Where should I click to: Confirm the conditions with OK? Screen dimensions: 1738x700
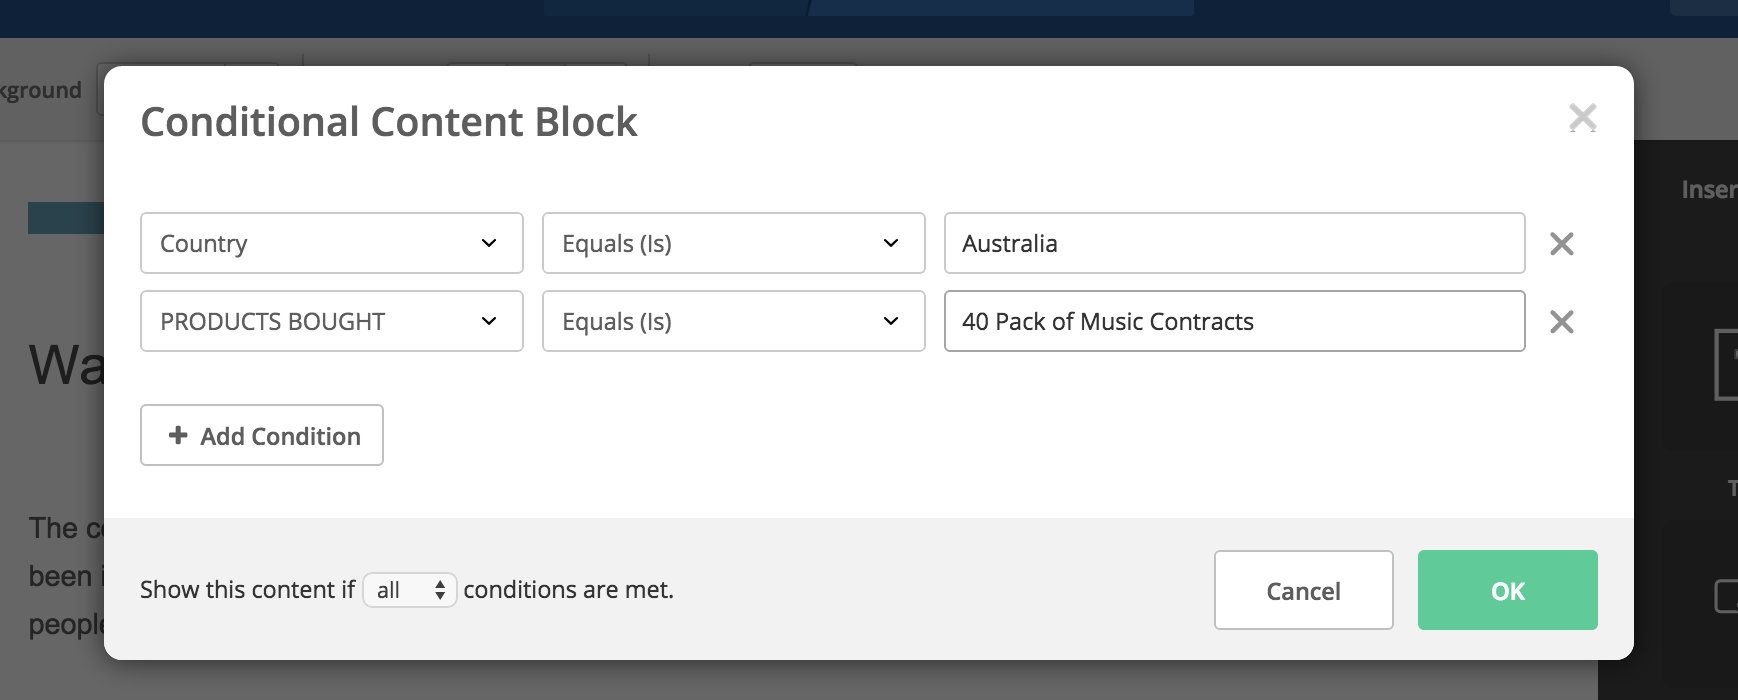1508,590
